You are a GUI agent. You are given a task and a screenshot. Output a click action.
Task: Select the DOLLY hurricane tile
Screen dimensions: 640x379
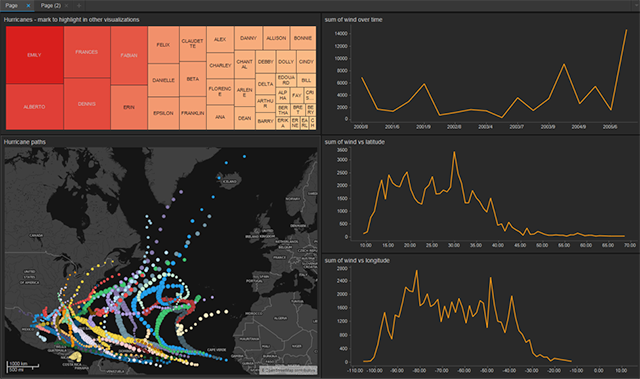point(286,62)
